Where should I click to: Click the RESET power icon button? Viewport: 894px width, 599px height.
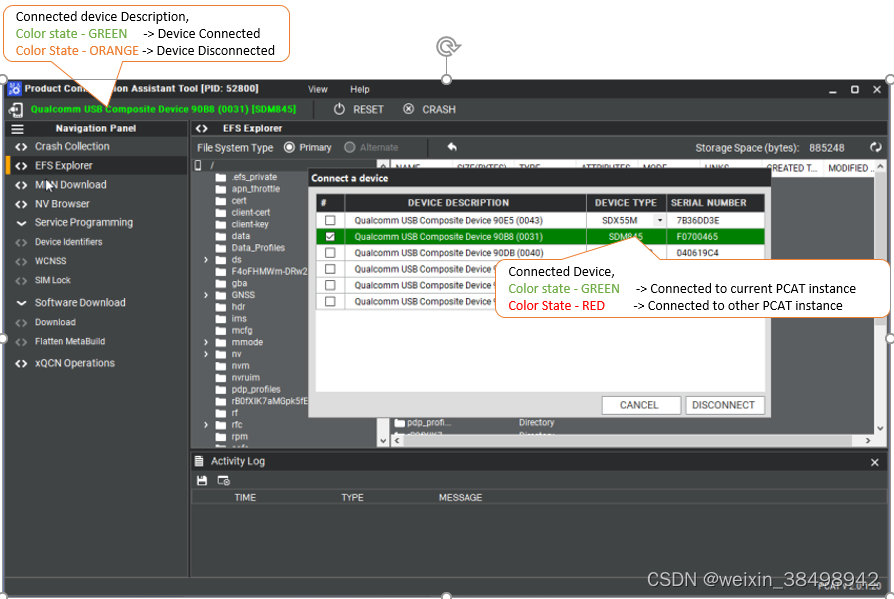click(339, 109)
